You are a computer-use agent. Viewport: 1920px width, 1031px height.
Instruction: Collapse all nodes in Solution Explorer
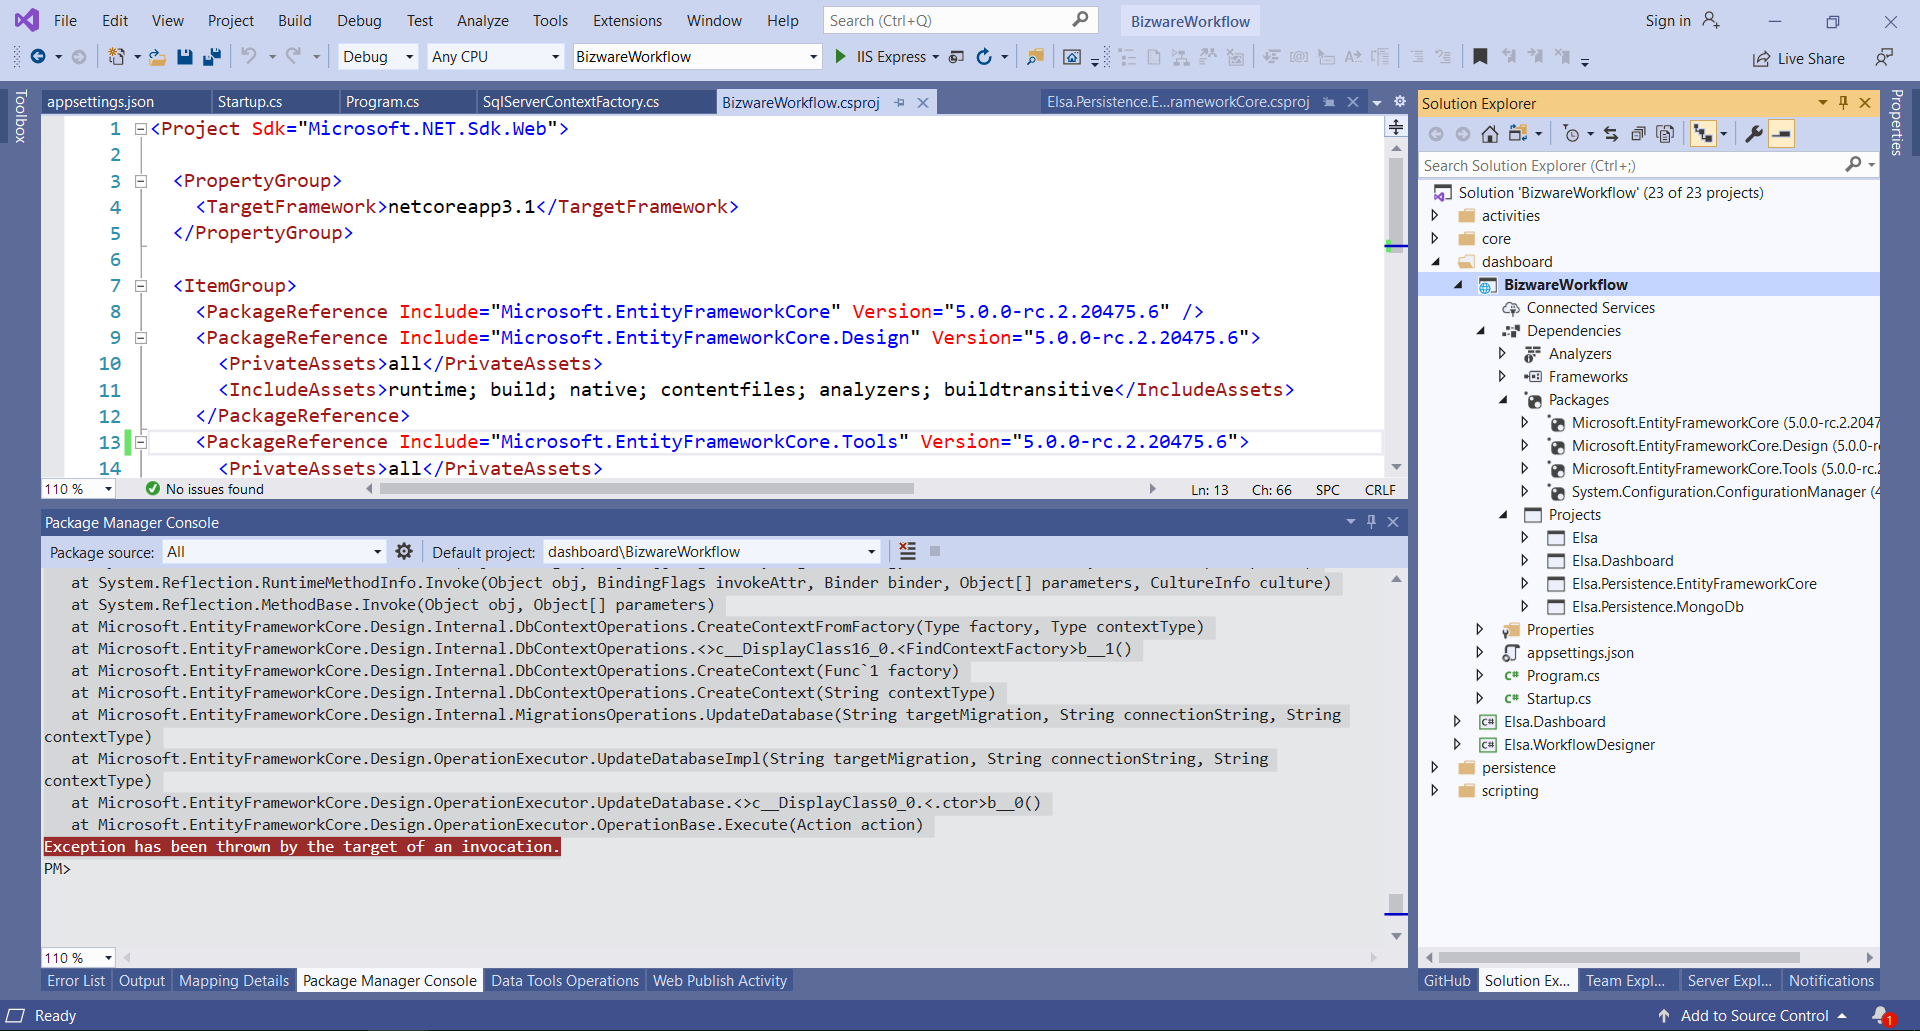point(1639,133)
